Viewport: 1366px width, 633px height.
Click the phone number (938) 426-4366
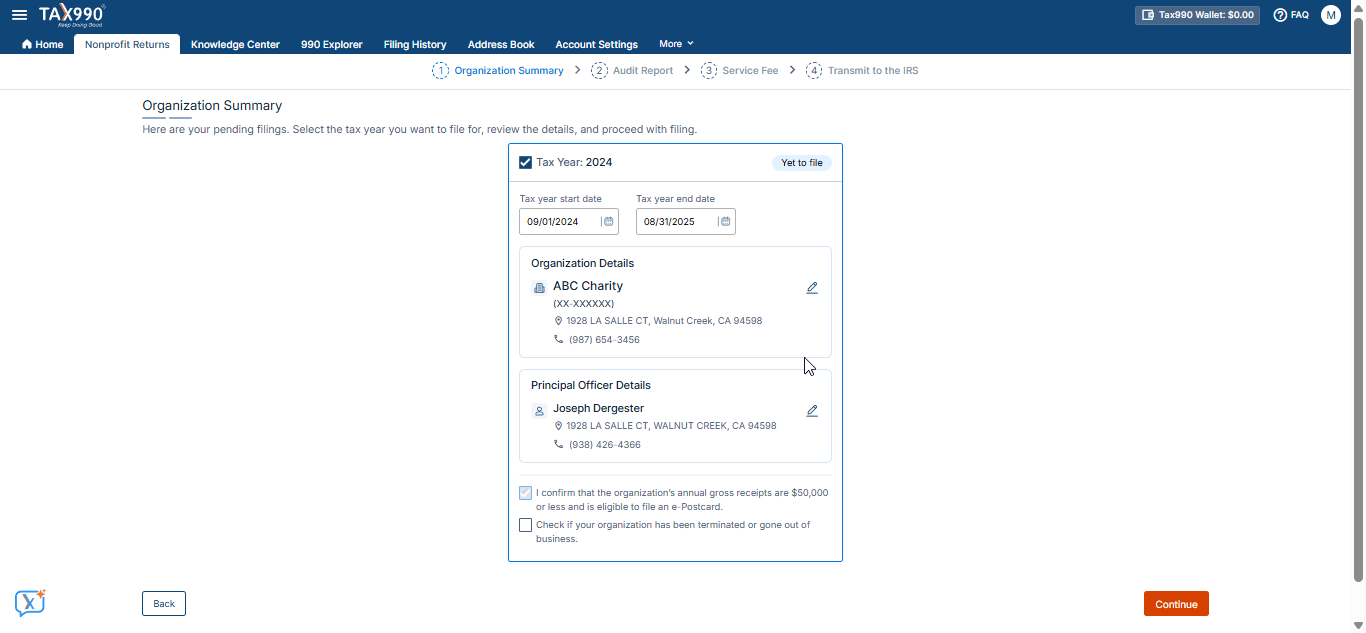coord(605,445)
